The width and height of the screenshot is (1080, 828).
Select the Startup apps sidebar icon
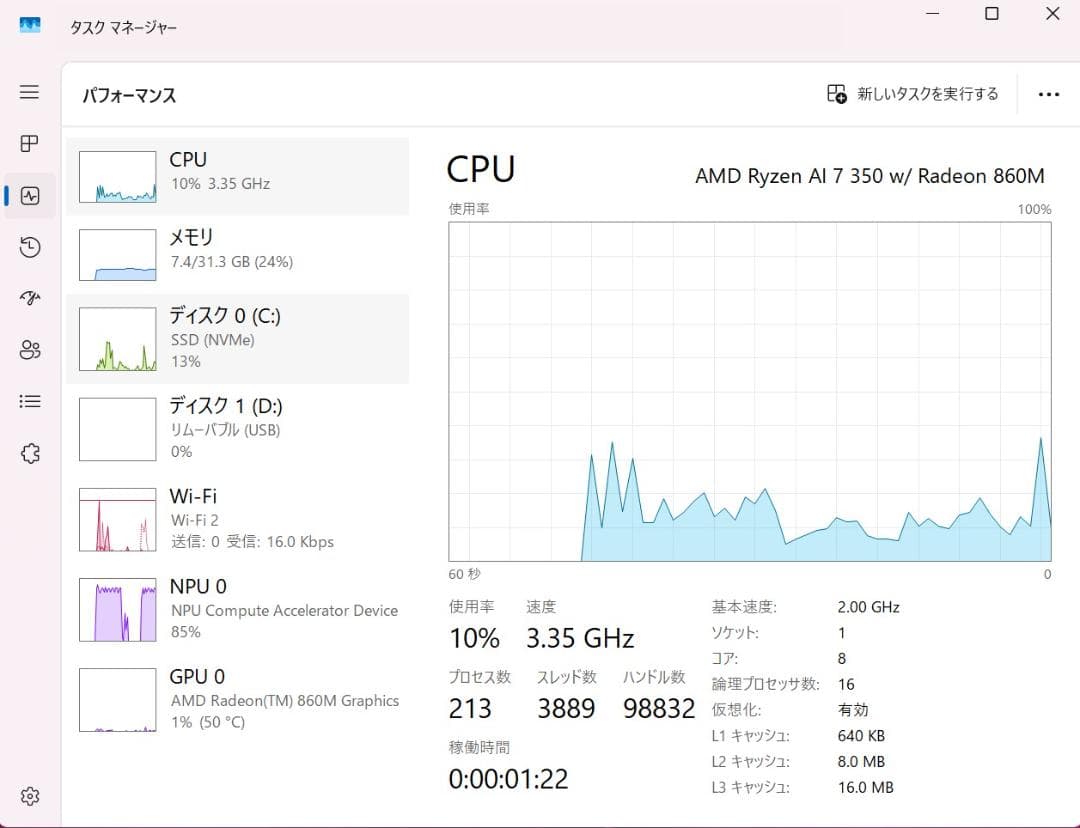(30, 298)
